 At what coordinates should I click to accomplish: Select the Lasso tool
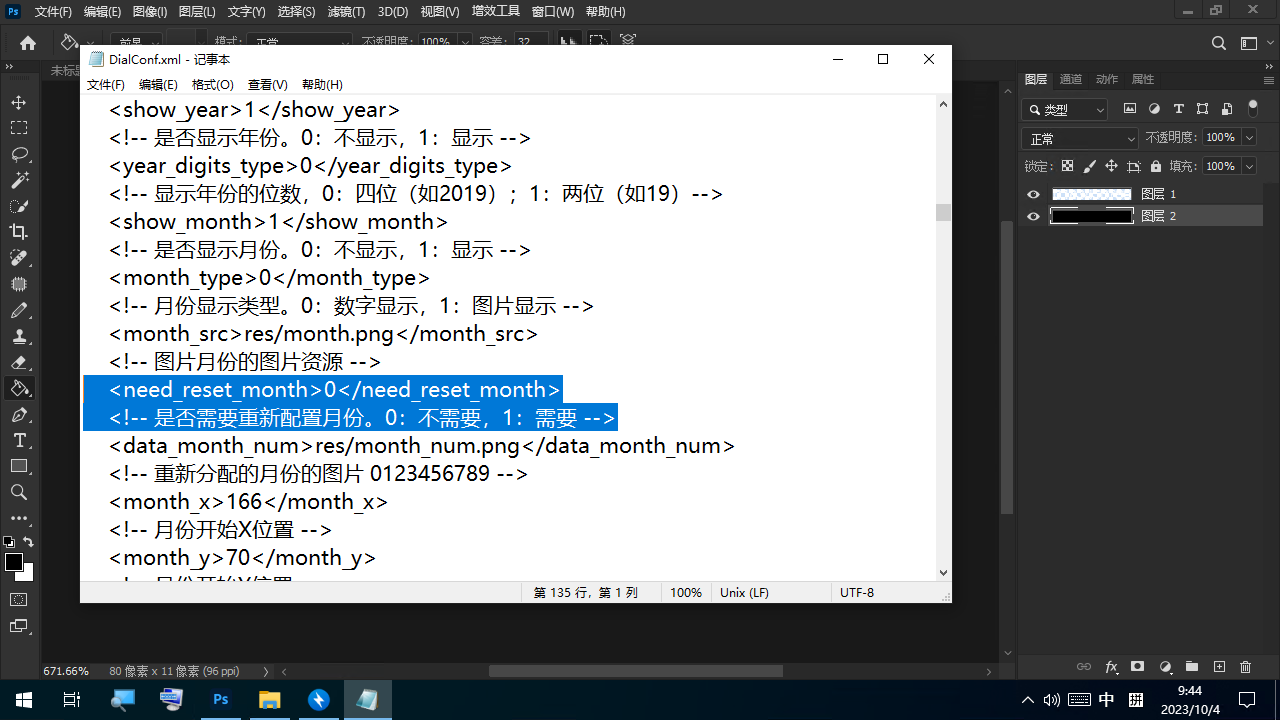coord(19,154)
